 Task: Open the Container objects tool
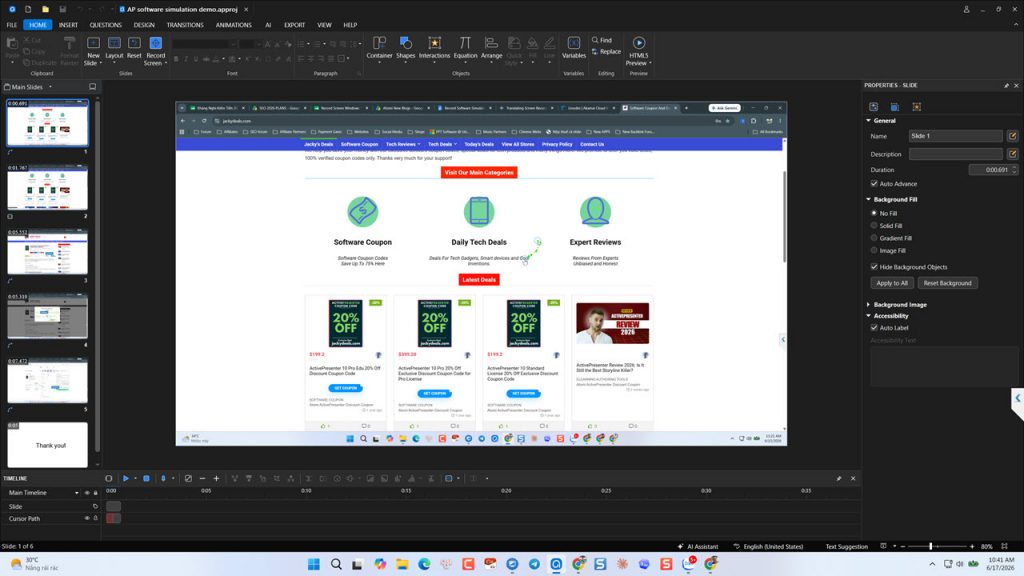[379, 48]
